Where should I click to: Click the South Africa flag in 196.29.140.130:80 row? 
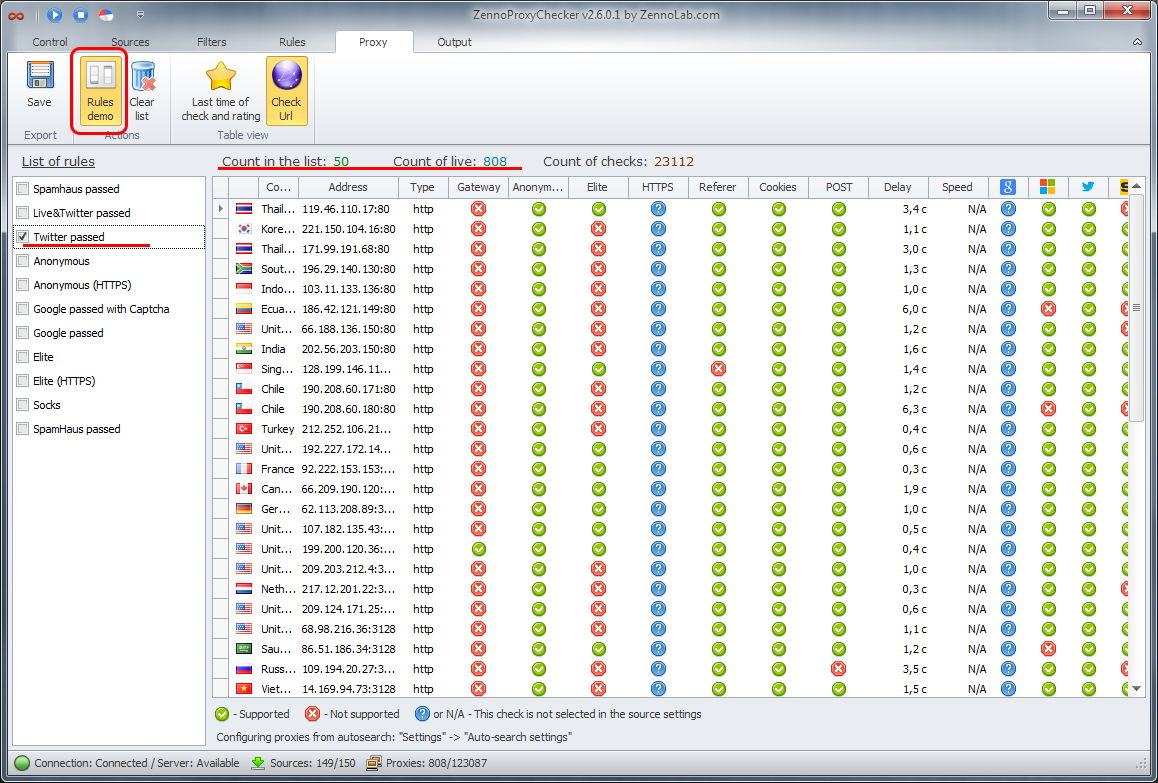(244, 269)
